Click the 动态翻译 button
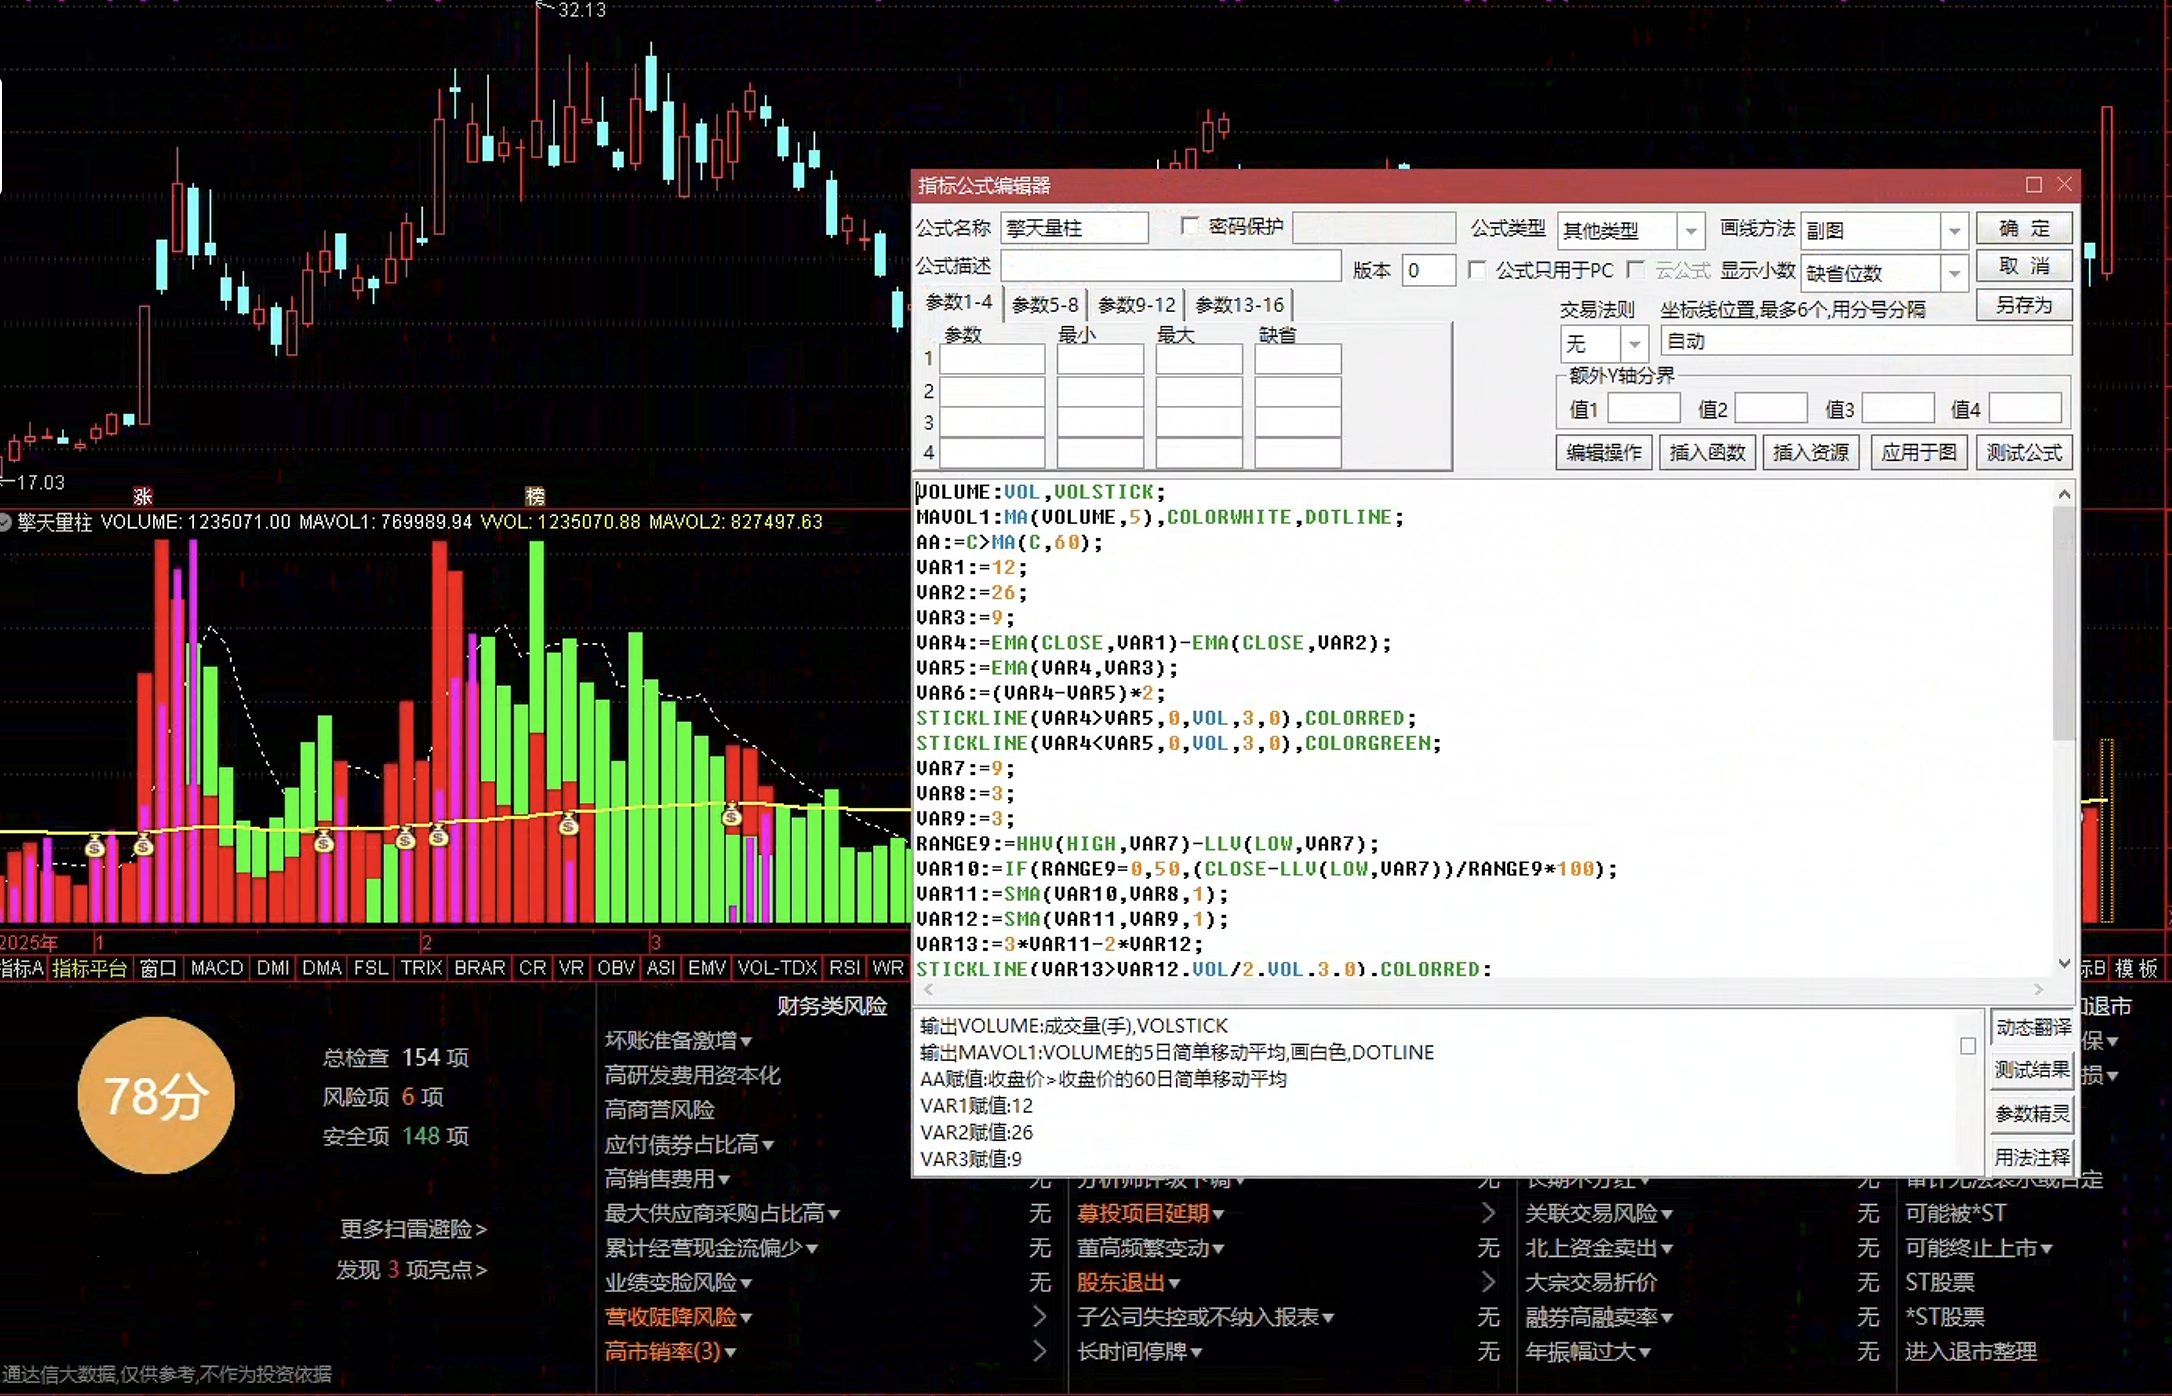The height and width of the screenshot is (1396, 2172). click(2032, 1028)
